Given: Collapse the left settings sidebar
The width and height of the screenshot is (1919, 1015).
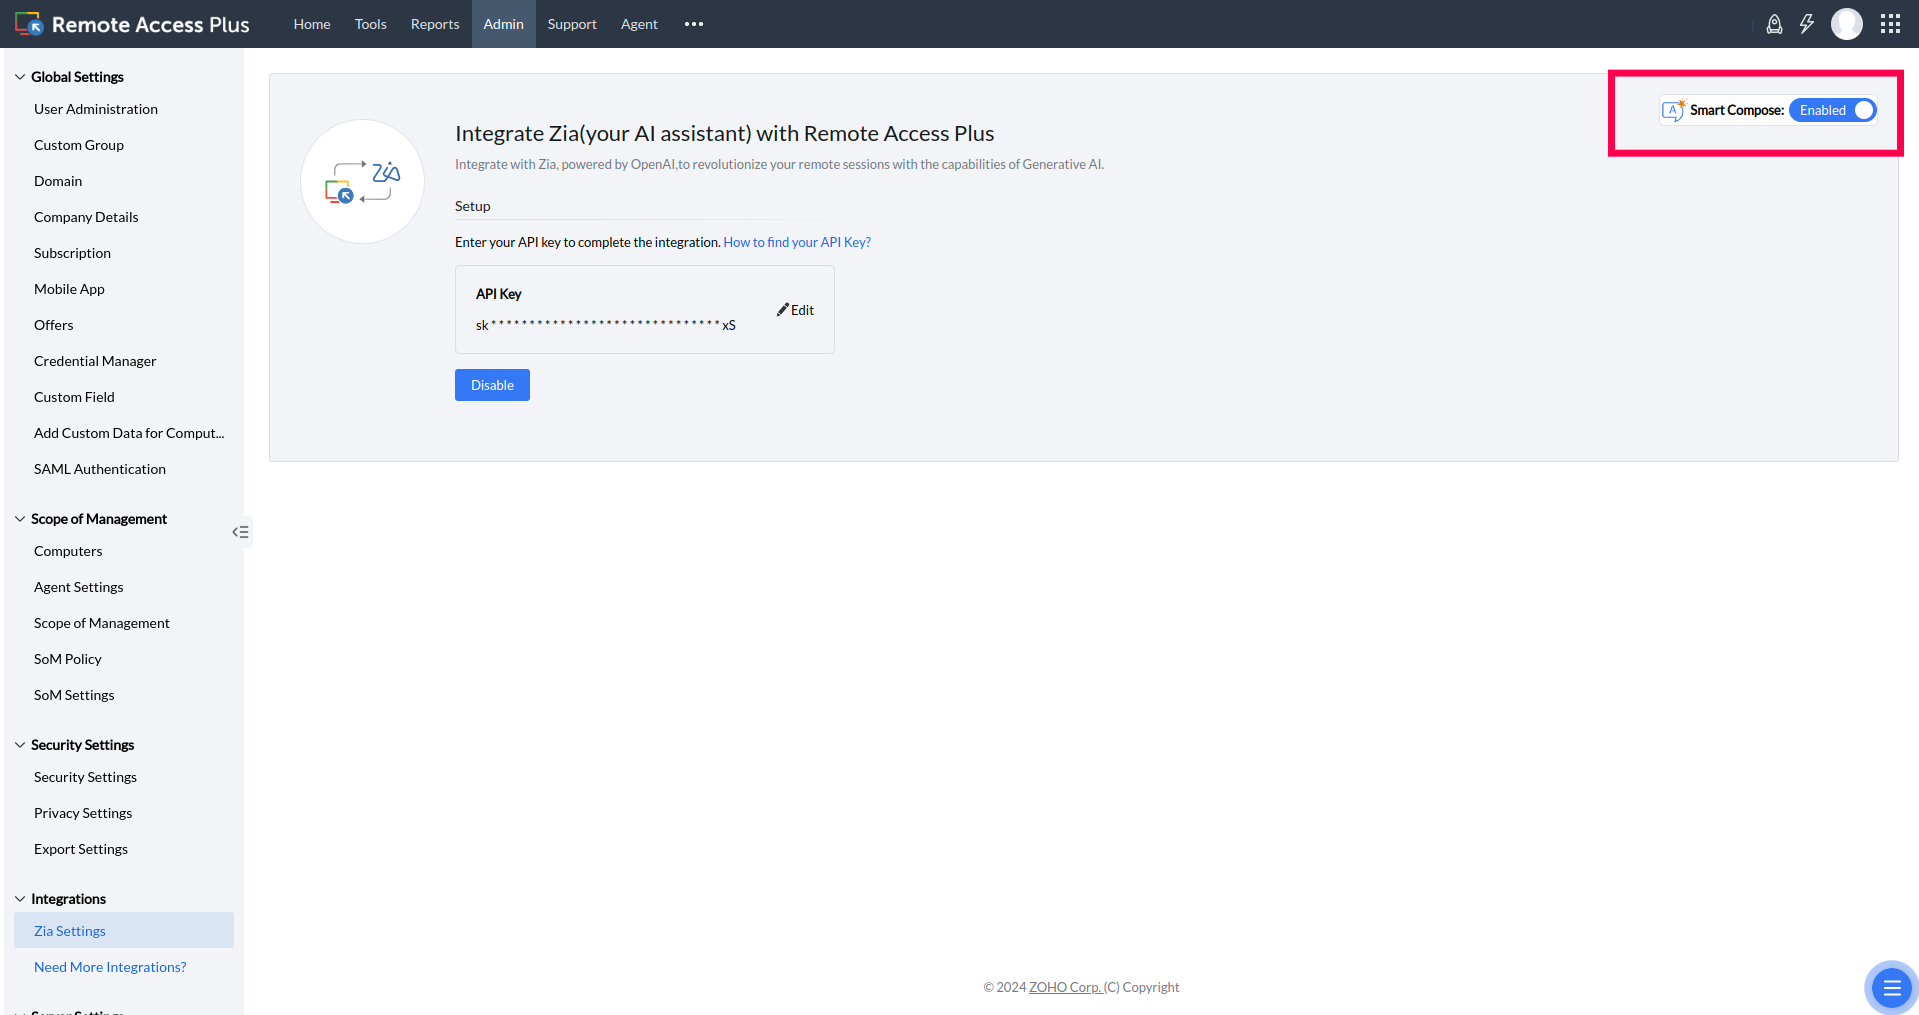Looking at the screenshot, I should point(240,532).
